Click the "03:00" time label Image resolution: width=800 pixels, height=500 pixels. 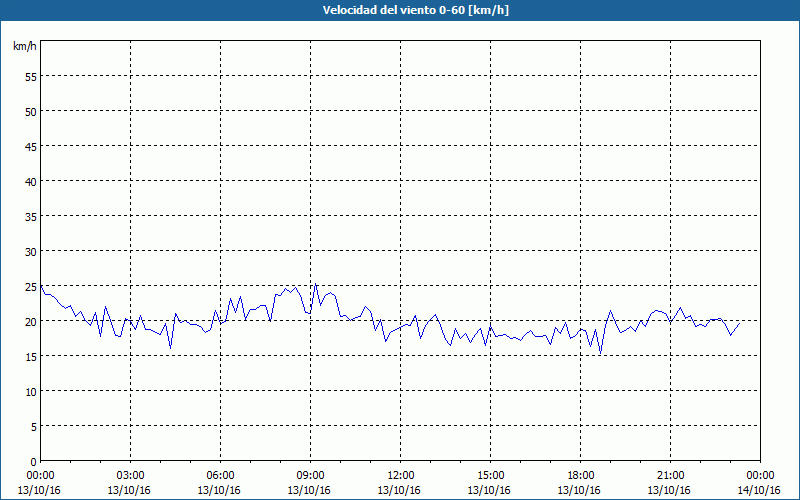pyautogui.click(x=131, y=476)
